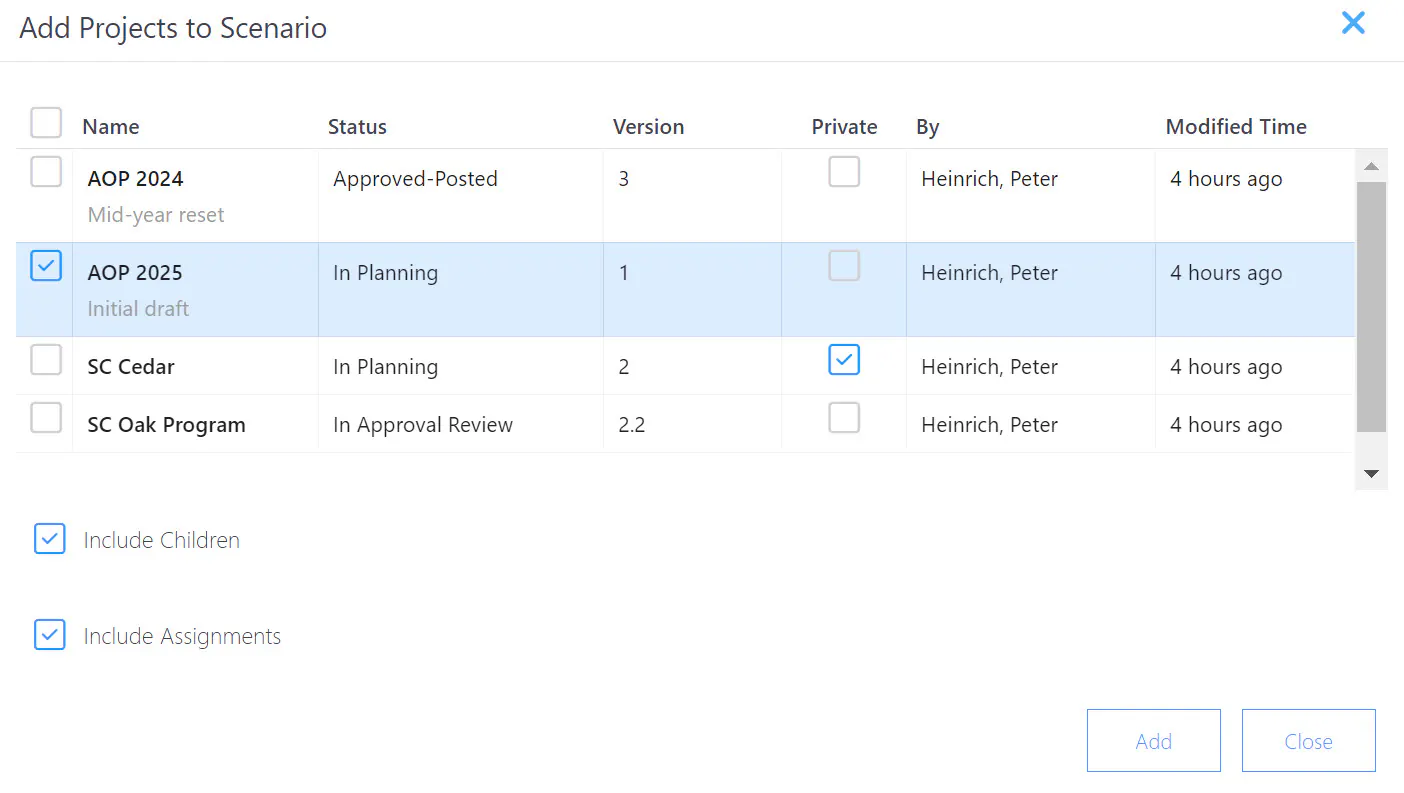
Task: Toggle the Private checkbox for SC Oak Program
Action: click(x=844, y=418)
